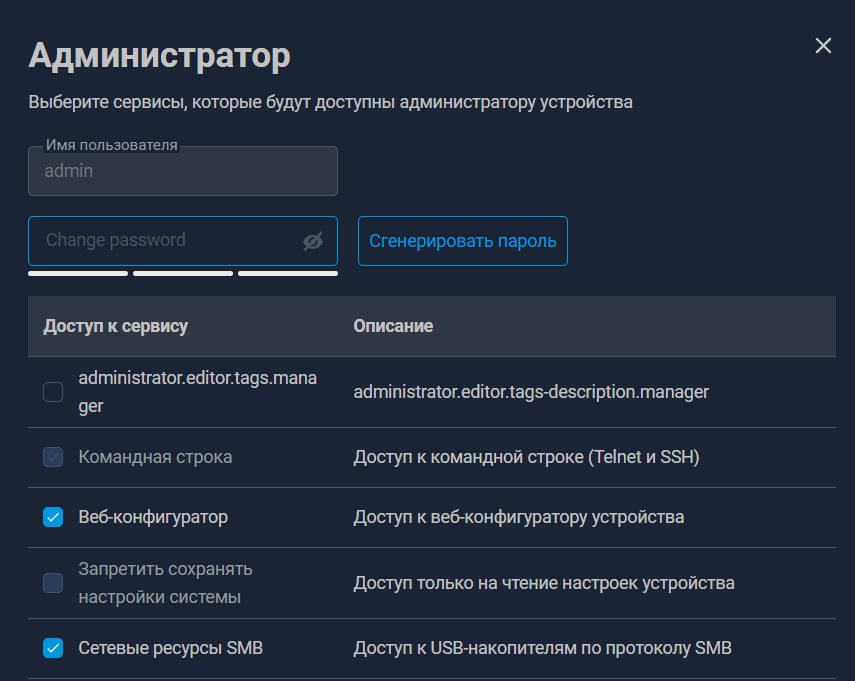Click the Описание column header

[x=393, y=326]
